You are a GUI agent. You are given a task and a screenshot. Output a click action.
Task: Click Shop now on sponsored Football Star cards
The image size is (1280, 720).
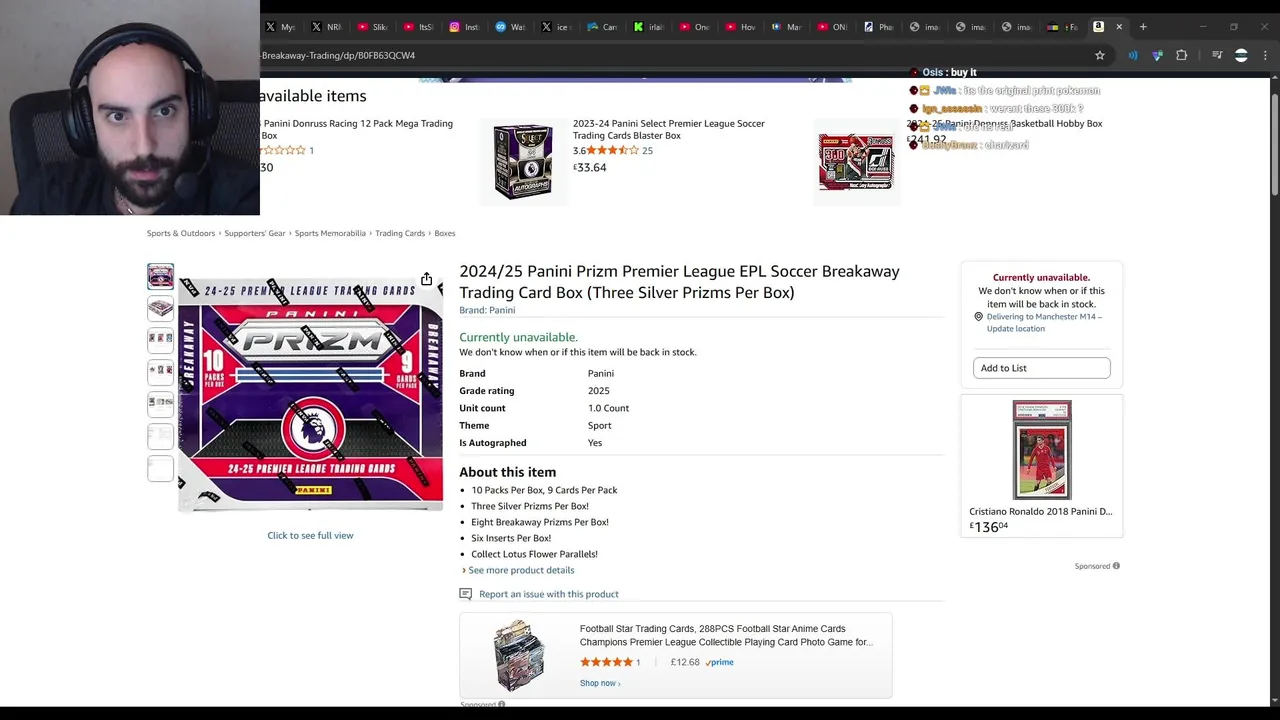[600, 683]
